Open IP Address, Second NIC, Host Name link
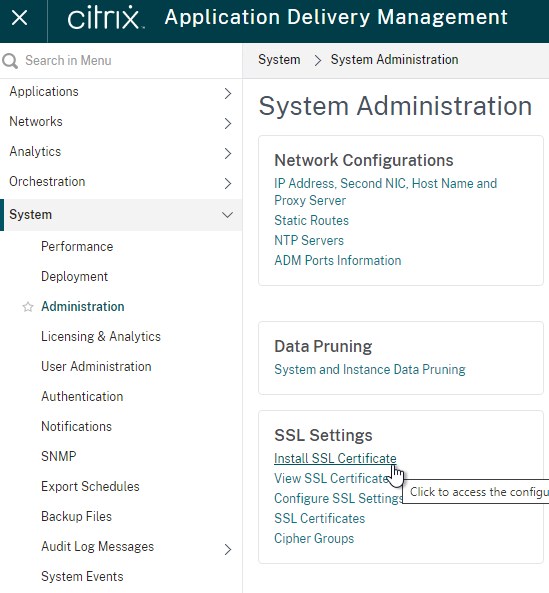 [386, 192]
